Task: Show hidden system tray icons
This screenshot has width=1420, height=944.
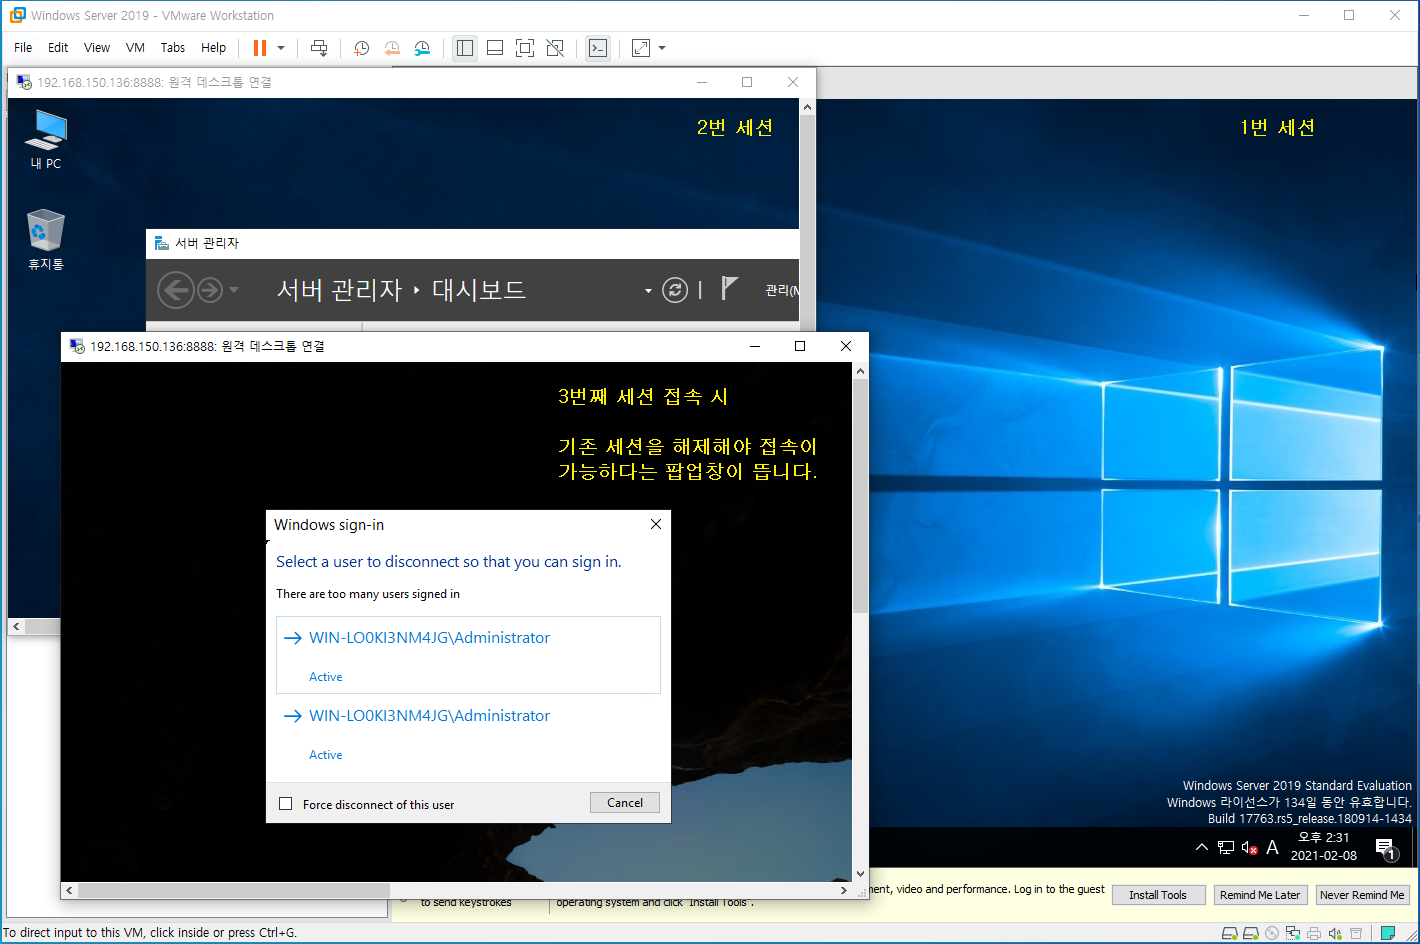Action: [x=1202, y=847]
